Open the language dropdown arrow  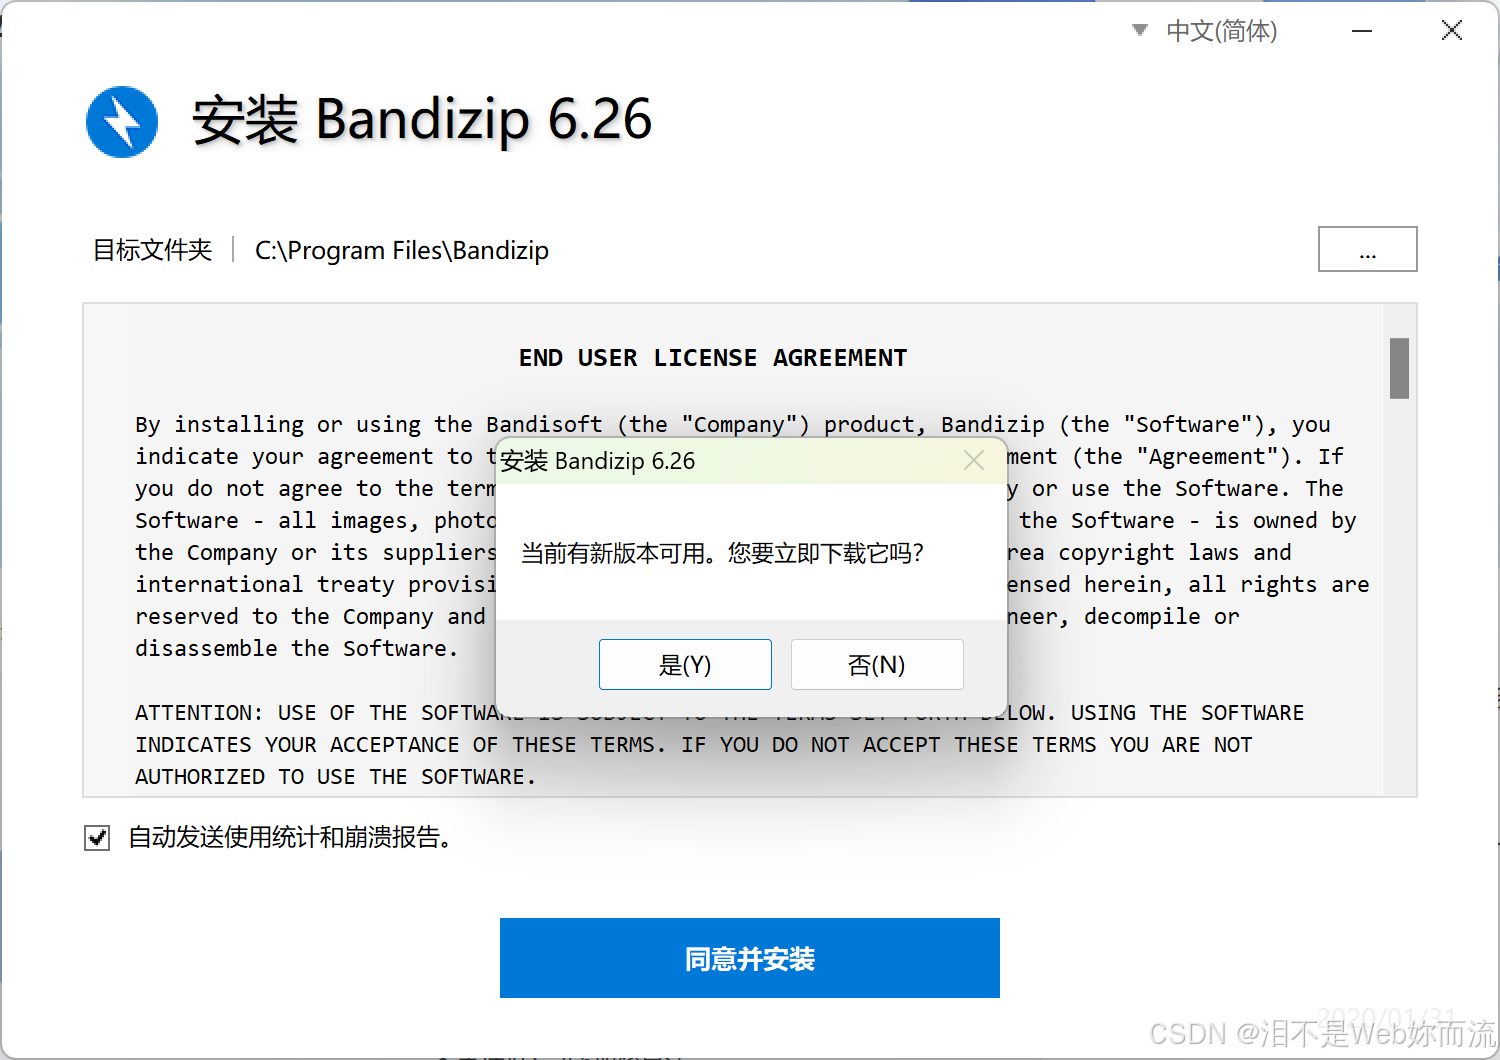[1139, 30]
